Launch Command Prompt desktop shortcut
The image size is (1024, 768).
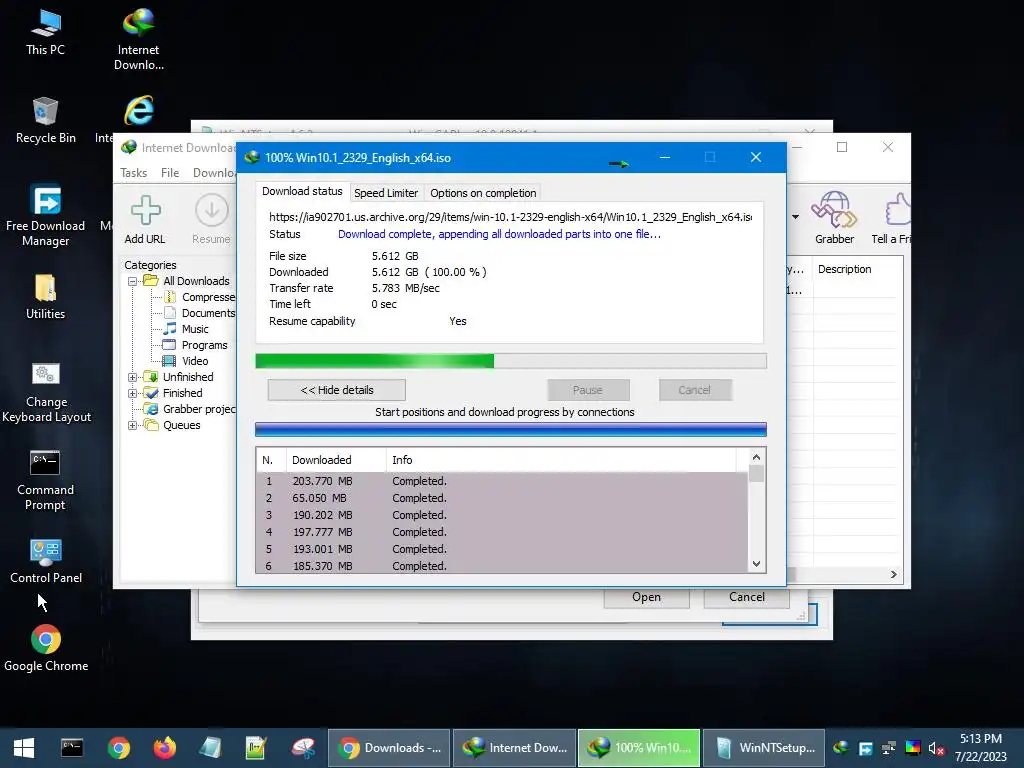point(45,480)
